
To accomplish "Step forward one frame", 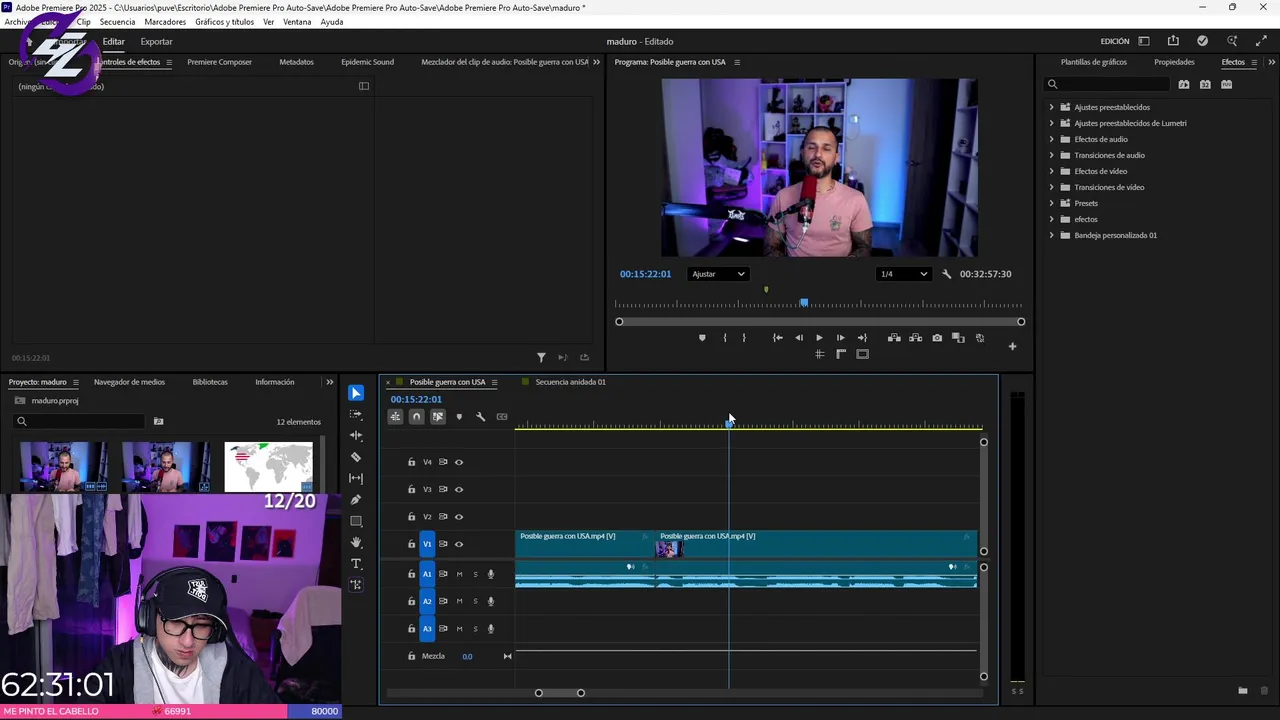I will [x=840, y=338].
